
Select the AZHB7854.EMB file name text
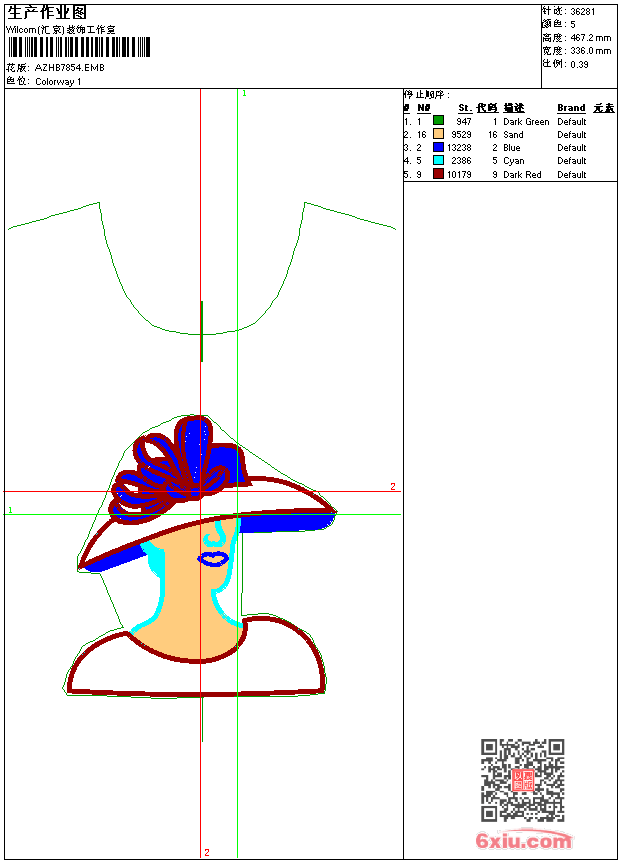(x=69, y=68)
